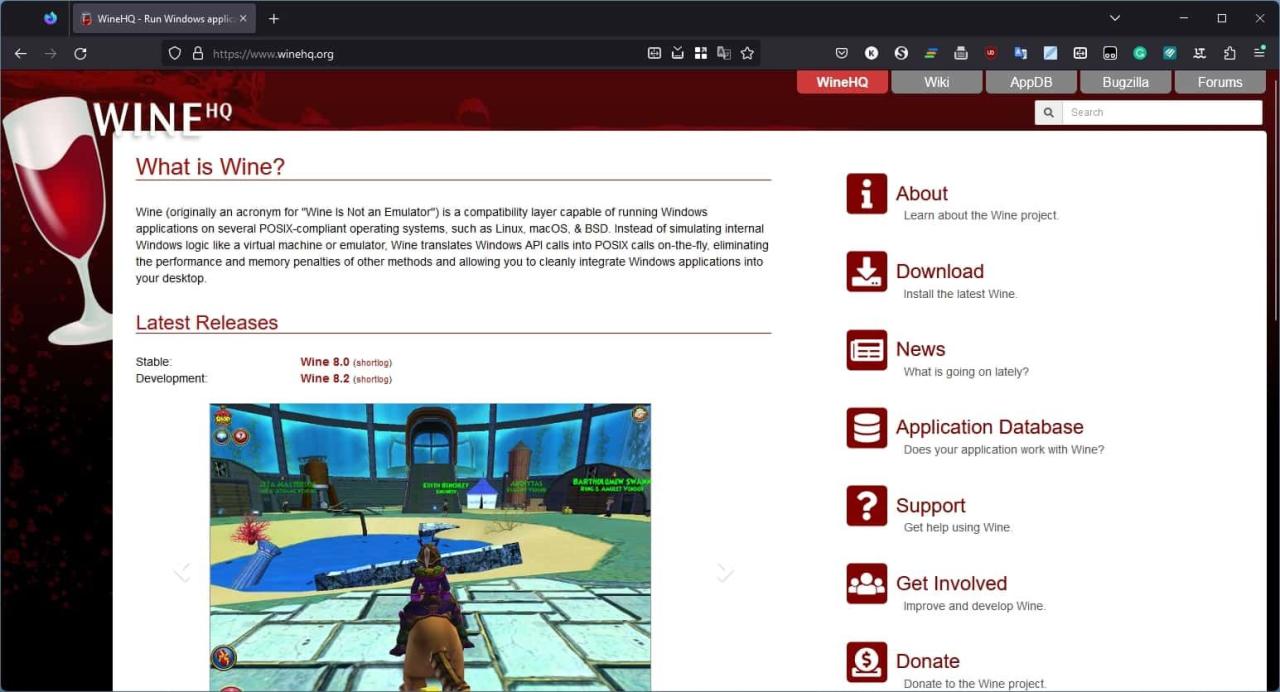The image size is (1280, 692).
Task: Click the Donate dollar icon
Action: pyautogui.click(x=866, y=662)
